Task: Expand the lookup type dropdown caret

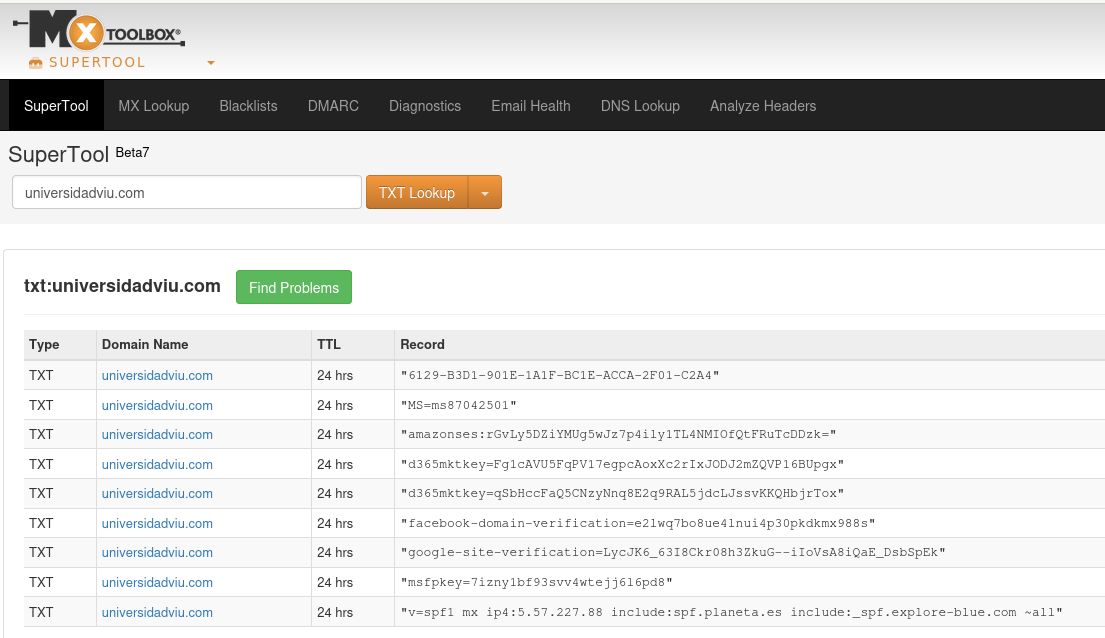Action: (x=485, y=192)
